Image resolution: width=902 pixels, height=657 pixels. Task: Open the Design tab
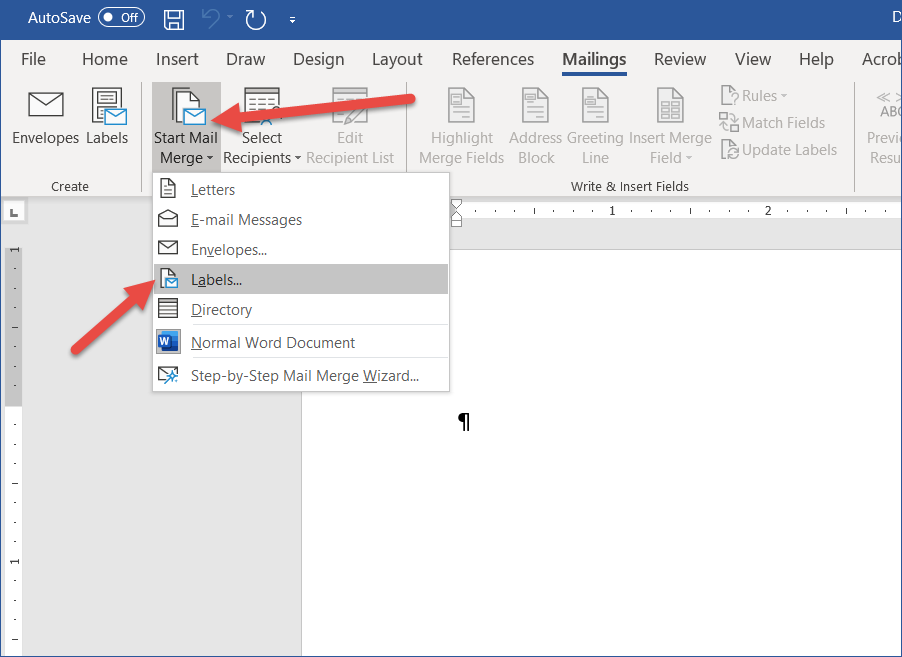click(319, 59)
